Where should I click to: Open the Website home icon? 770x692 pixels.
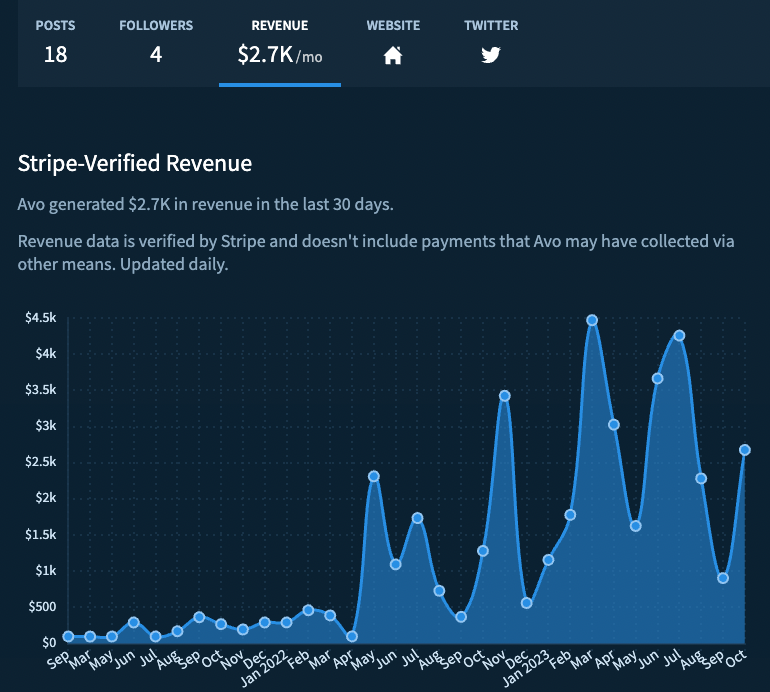393,55
